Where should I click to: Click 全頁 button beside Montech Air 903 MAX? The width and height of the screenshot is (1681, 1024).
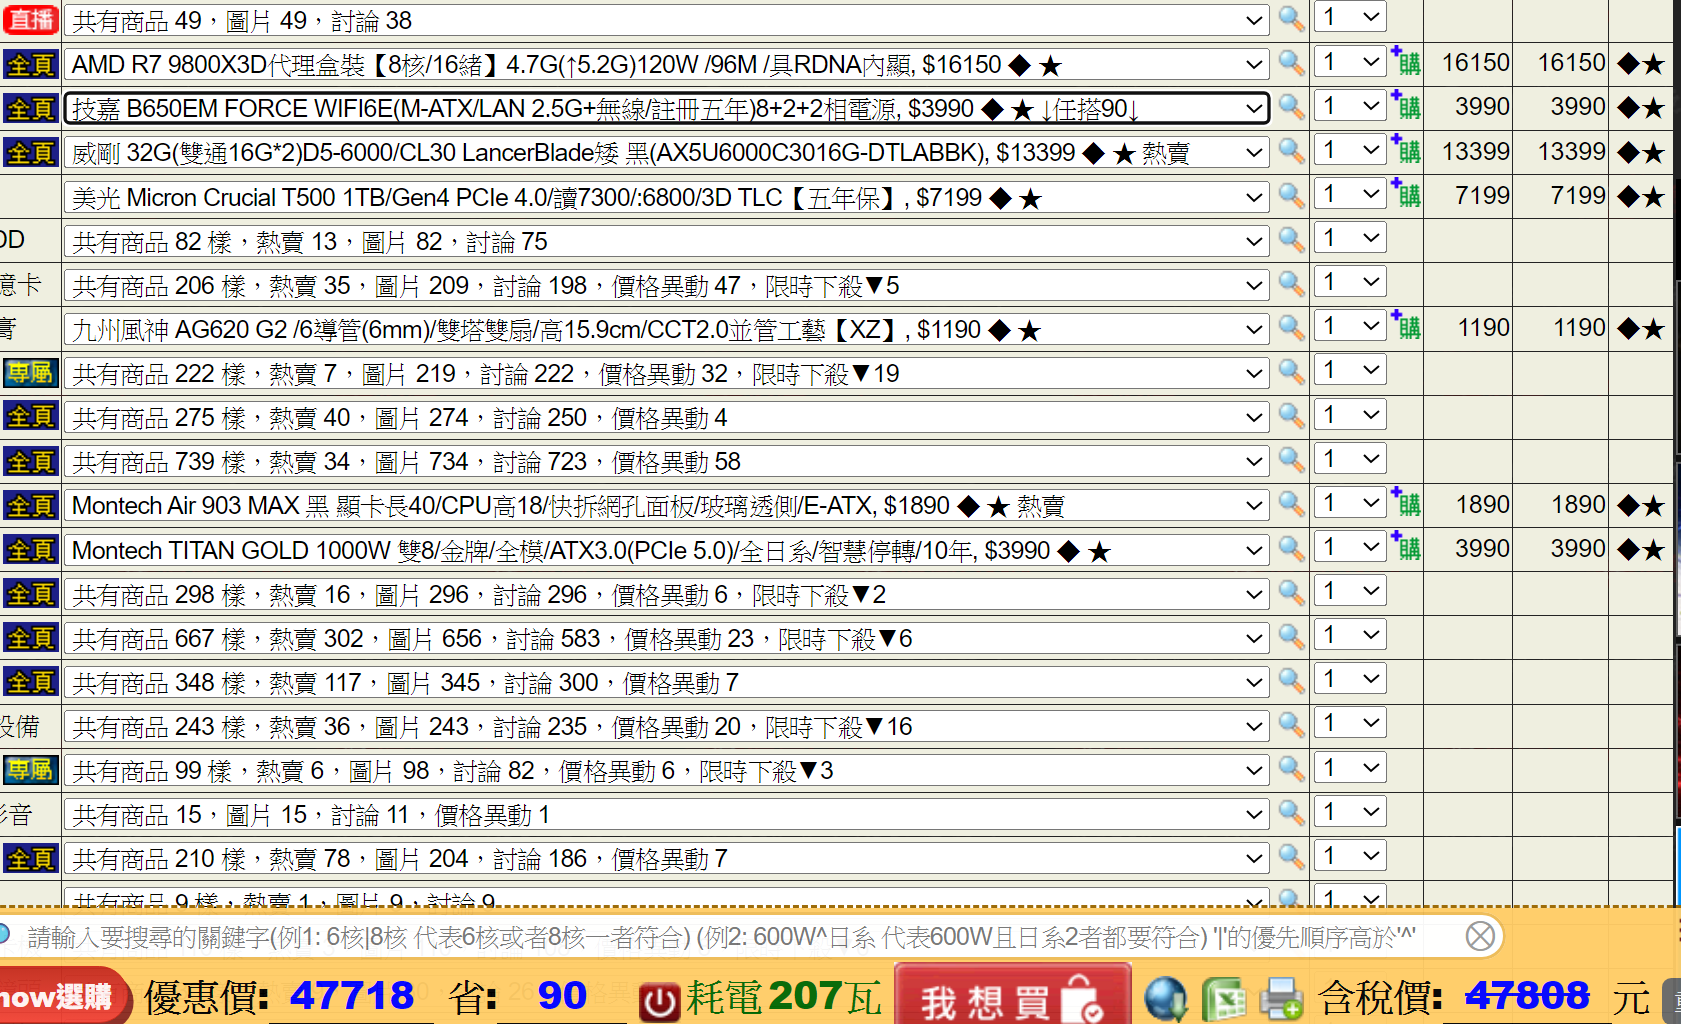[31, 506]
